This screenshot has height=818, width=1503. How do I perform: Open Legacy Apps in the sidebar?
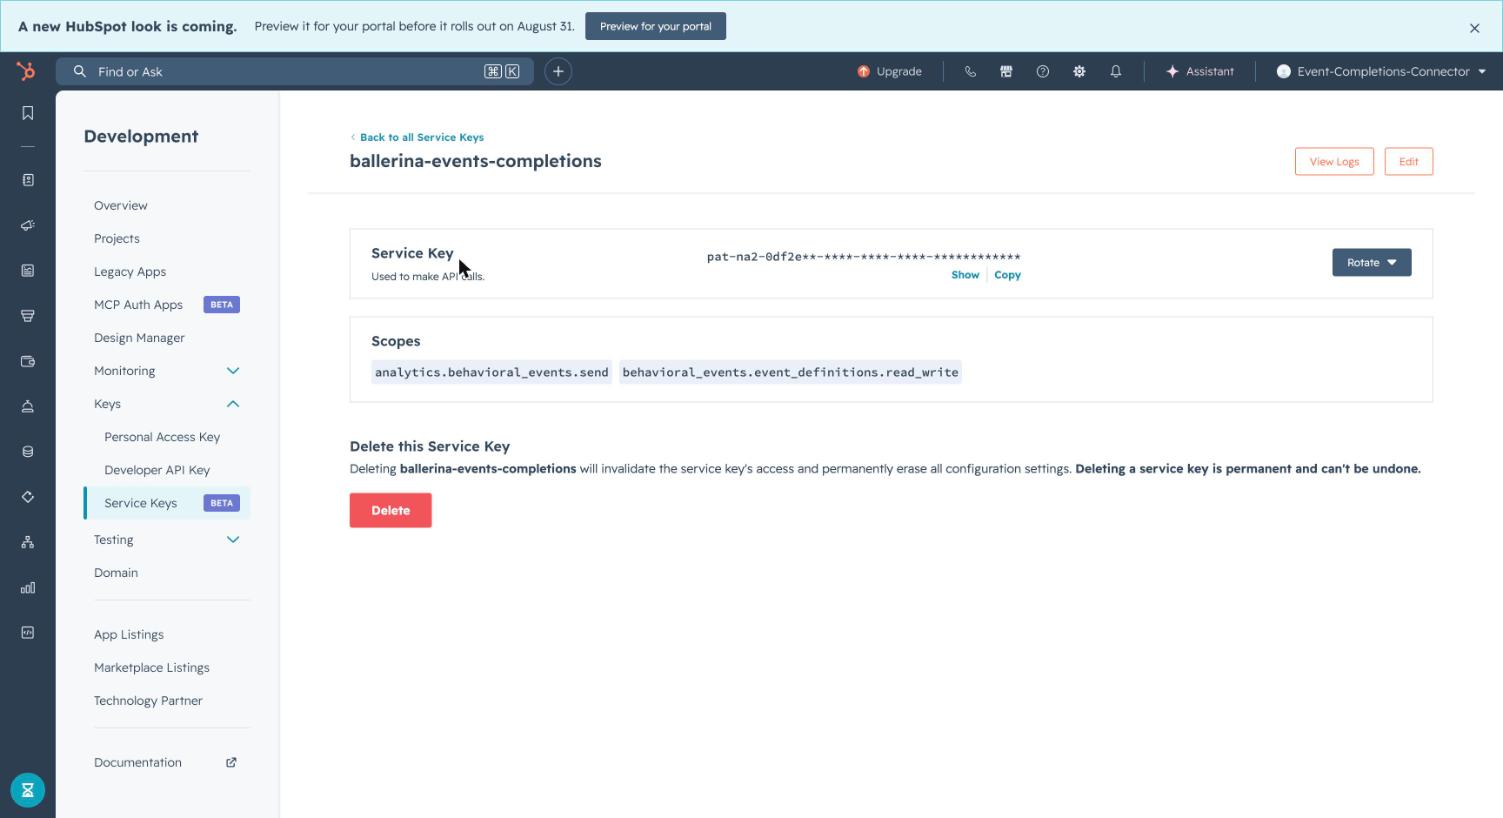click(x=130, y=271)
